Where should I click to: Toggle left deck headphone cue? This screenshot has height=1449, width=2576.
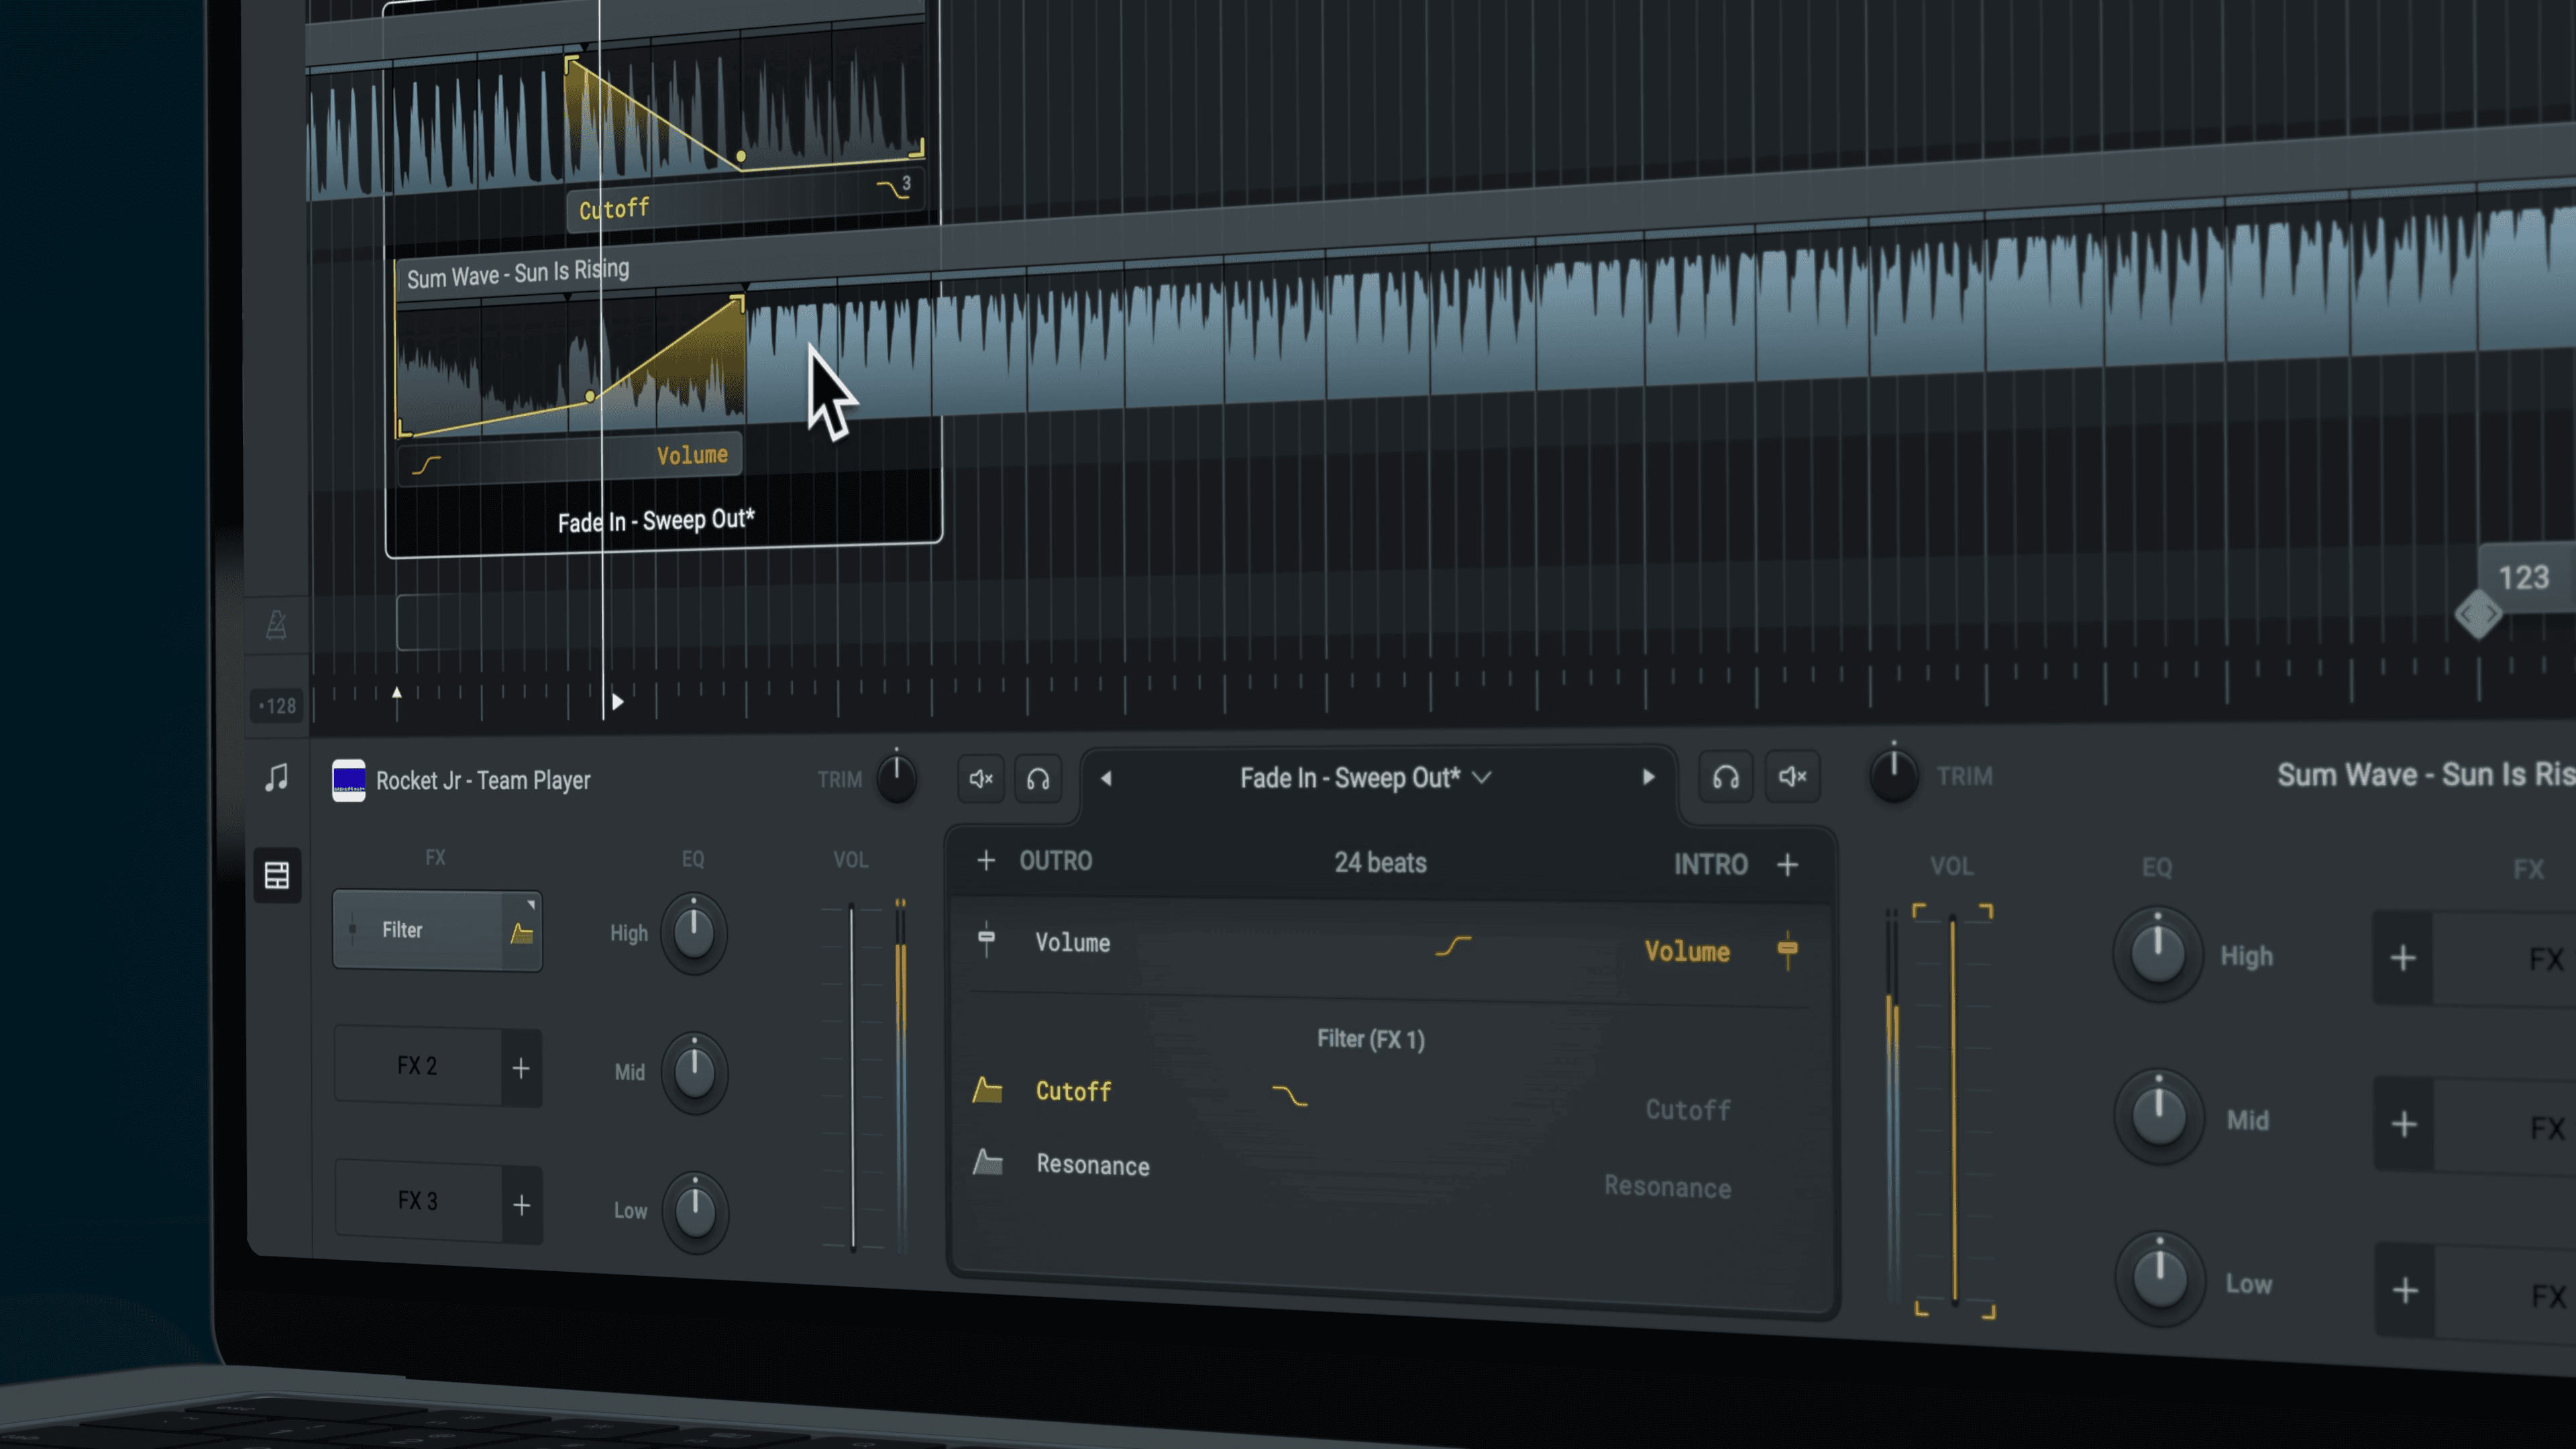[x=1038, y=779]
